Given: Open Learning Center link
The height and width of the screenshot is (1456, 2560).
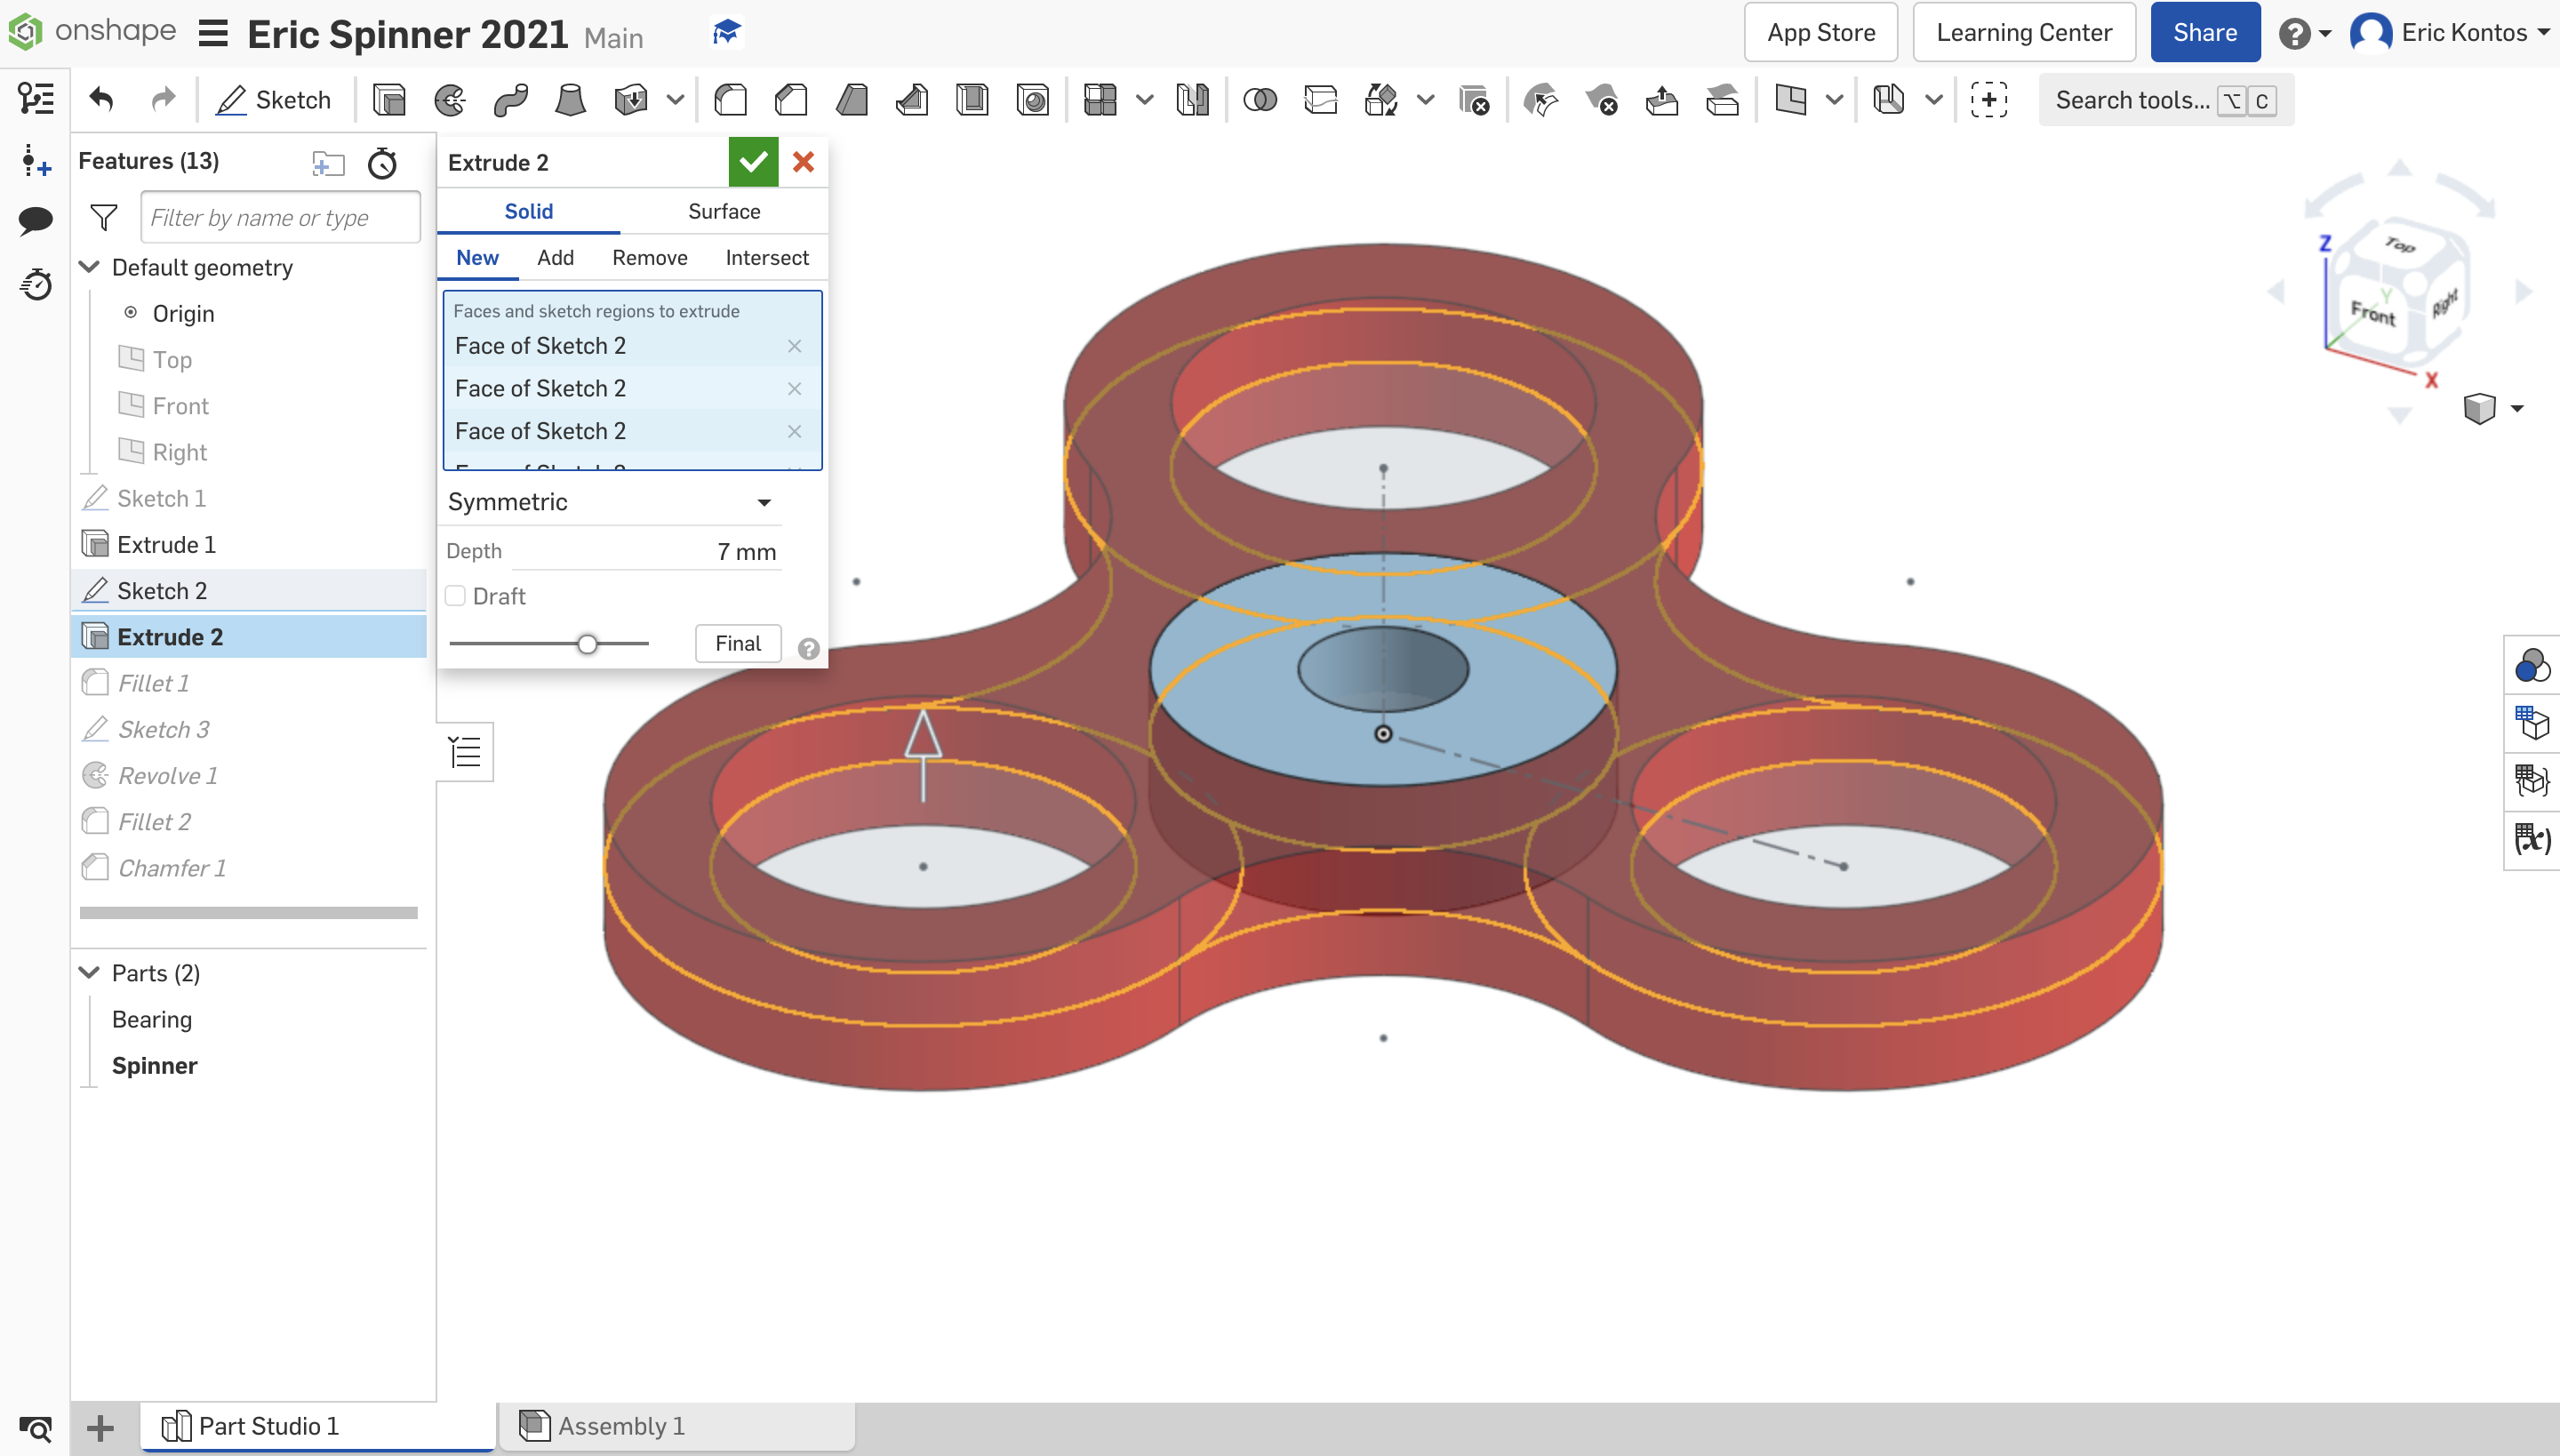Looking at the screenshot, I should point(2024,30).
